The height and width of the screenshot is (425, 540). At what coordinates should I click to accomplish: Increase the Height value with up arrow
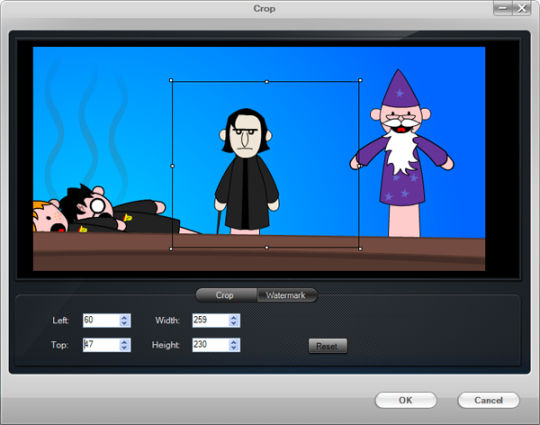(x=234, y=342)
